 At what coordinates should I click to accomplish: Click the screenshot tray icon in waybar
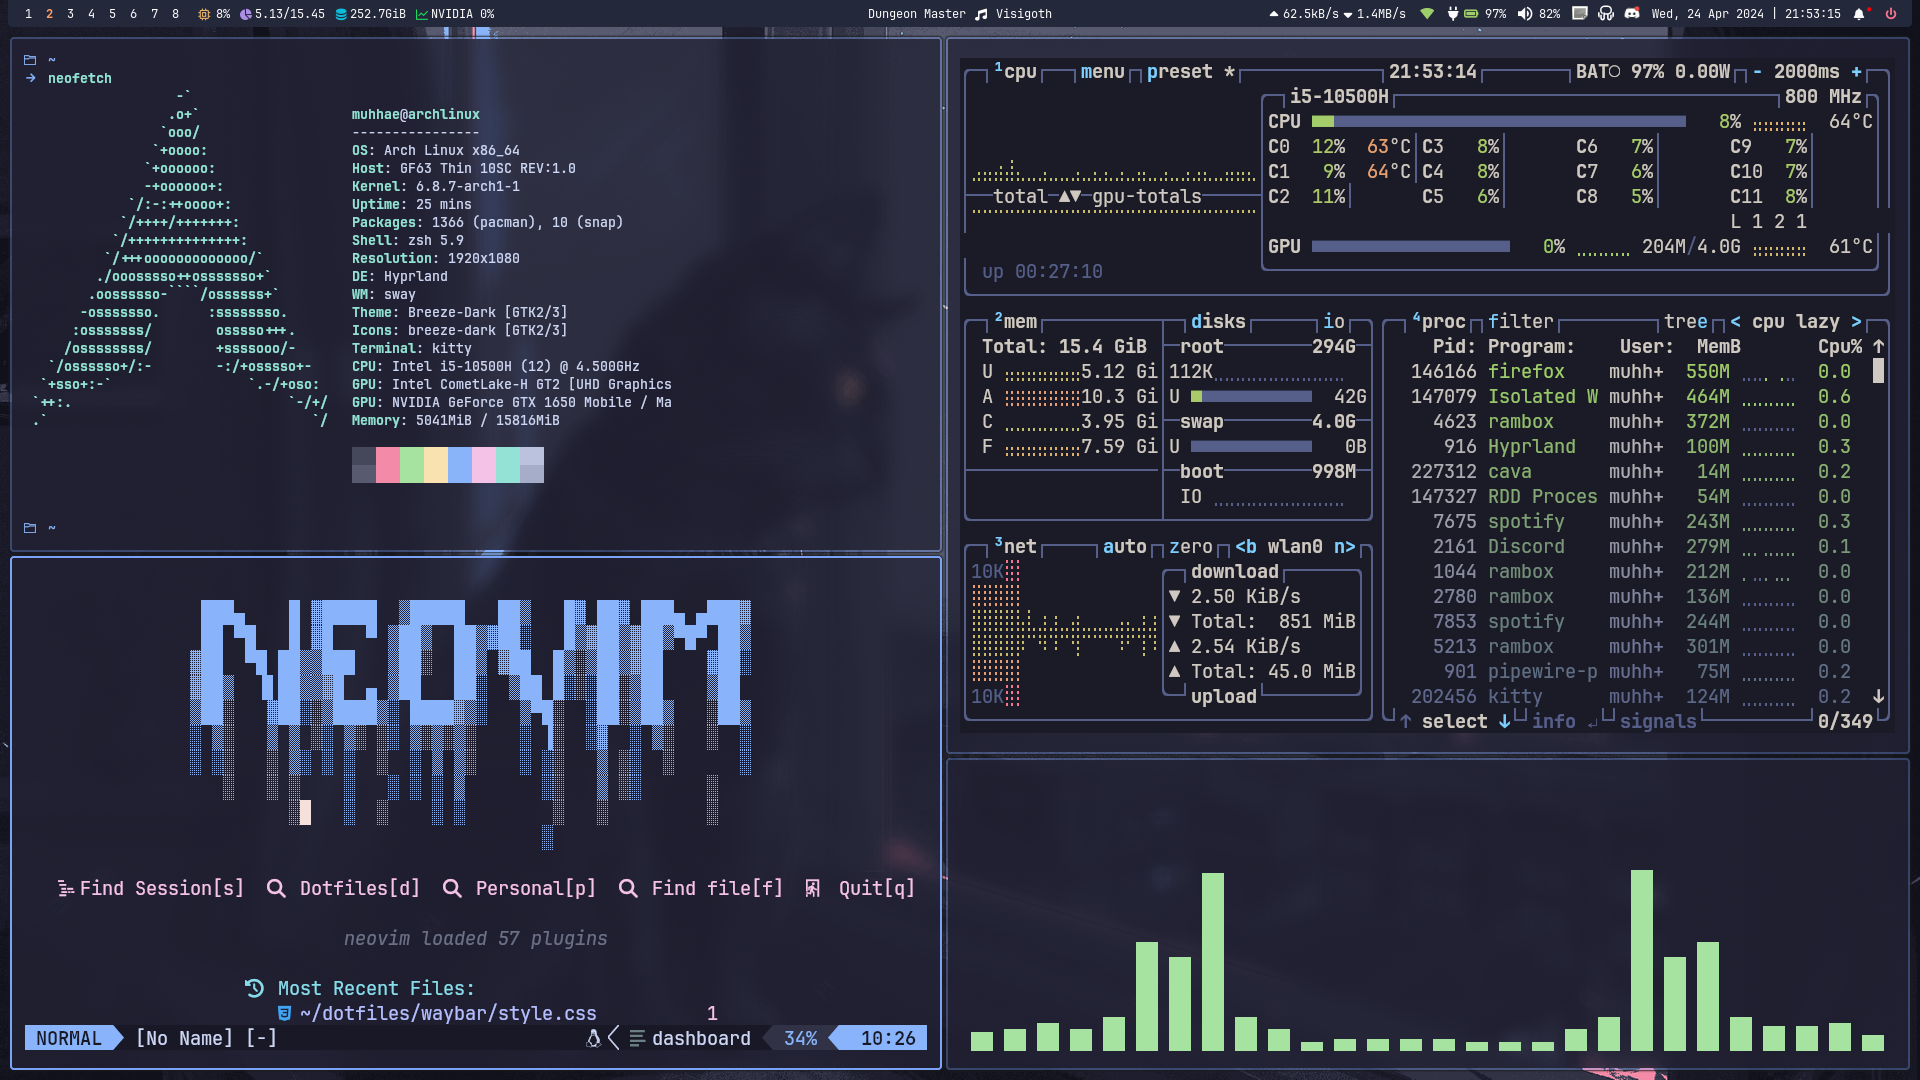1580,13
